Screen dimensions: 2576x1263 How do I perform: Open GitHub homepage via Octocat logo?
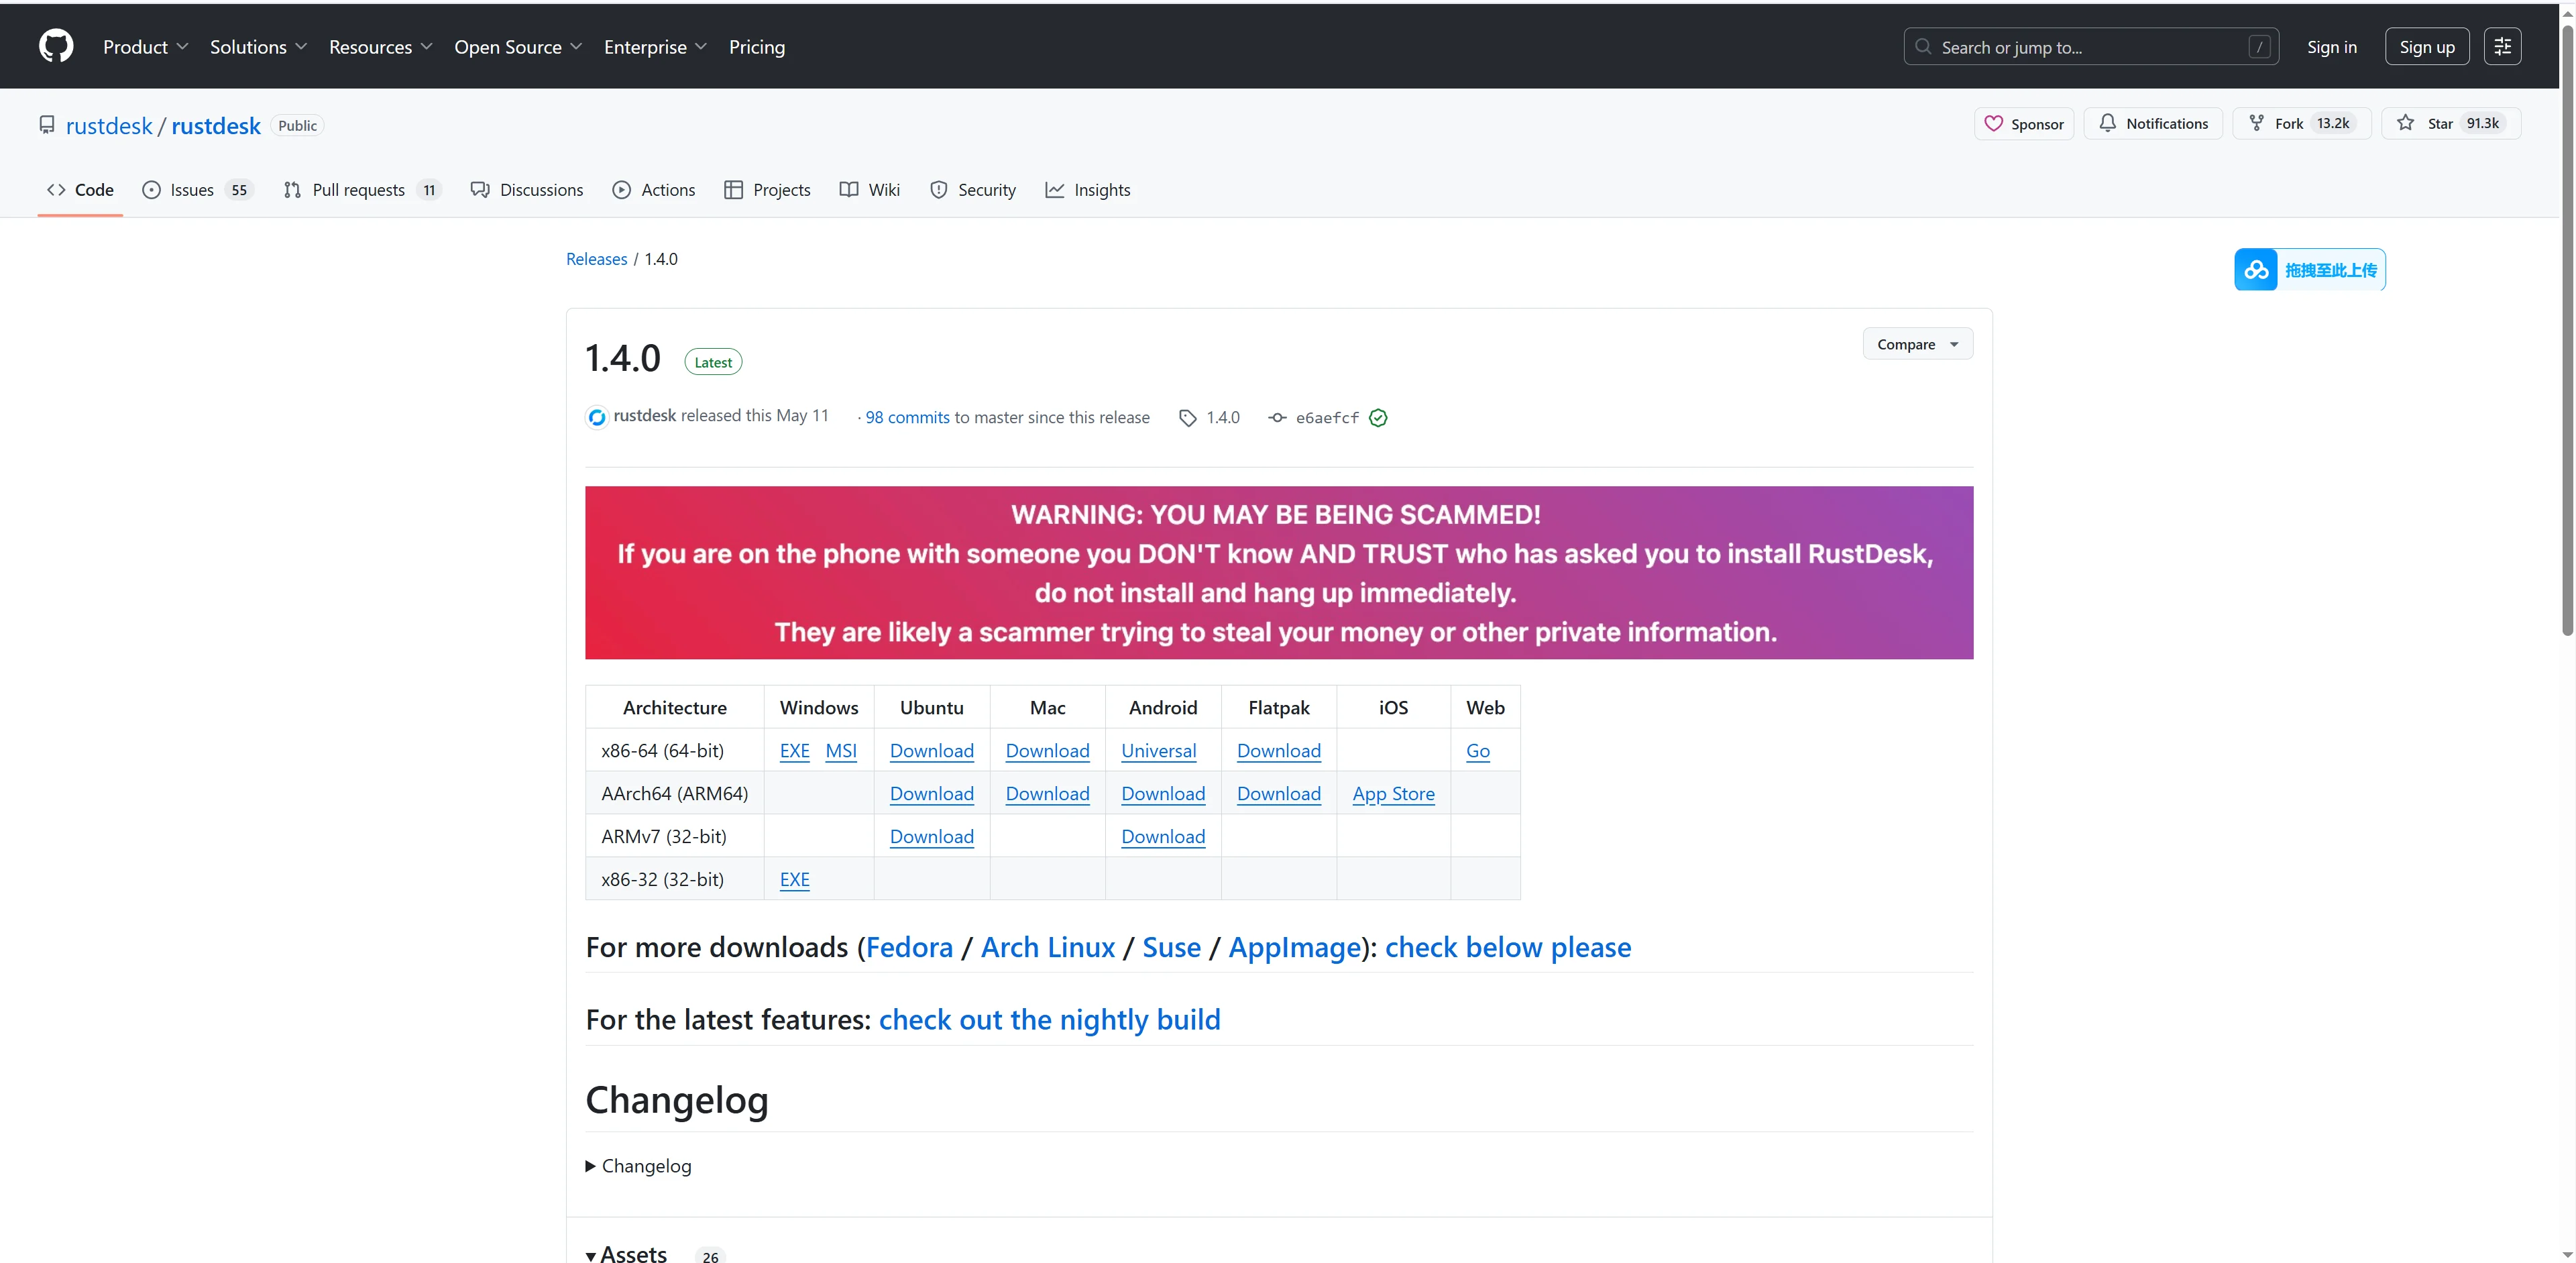pyautogui.click(x=56, y=46)
